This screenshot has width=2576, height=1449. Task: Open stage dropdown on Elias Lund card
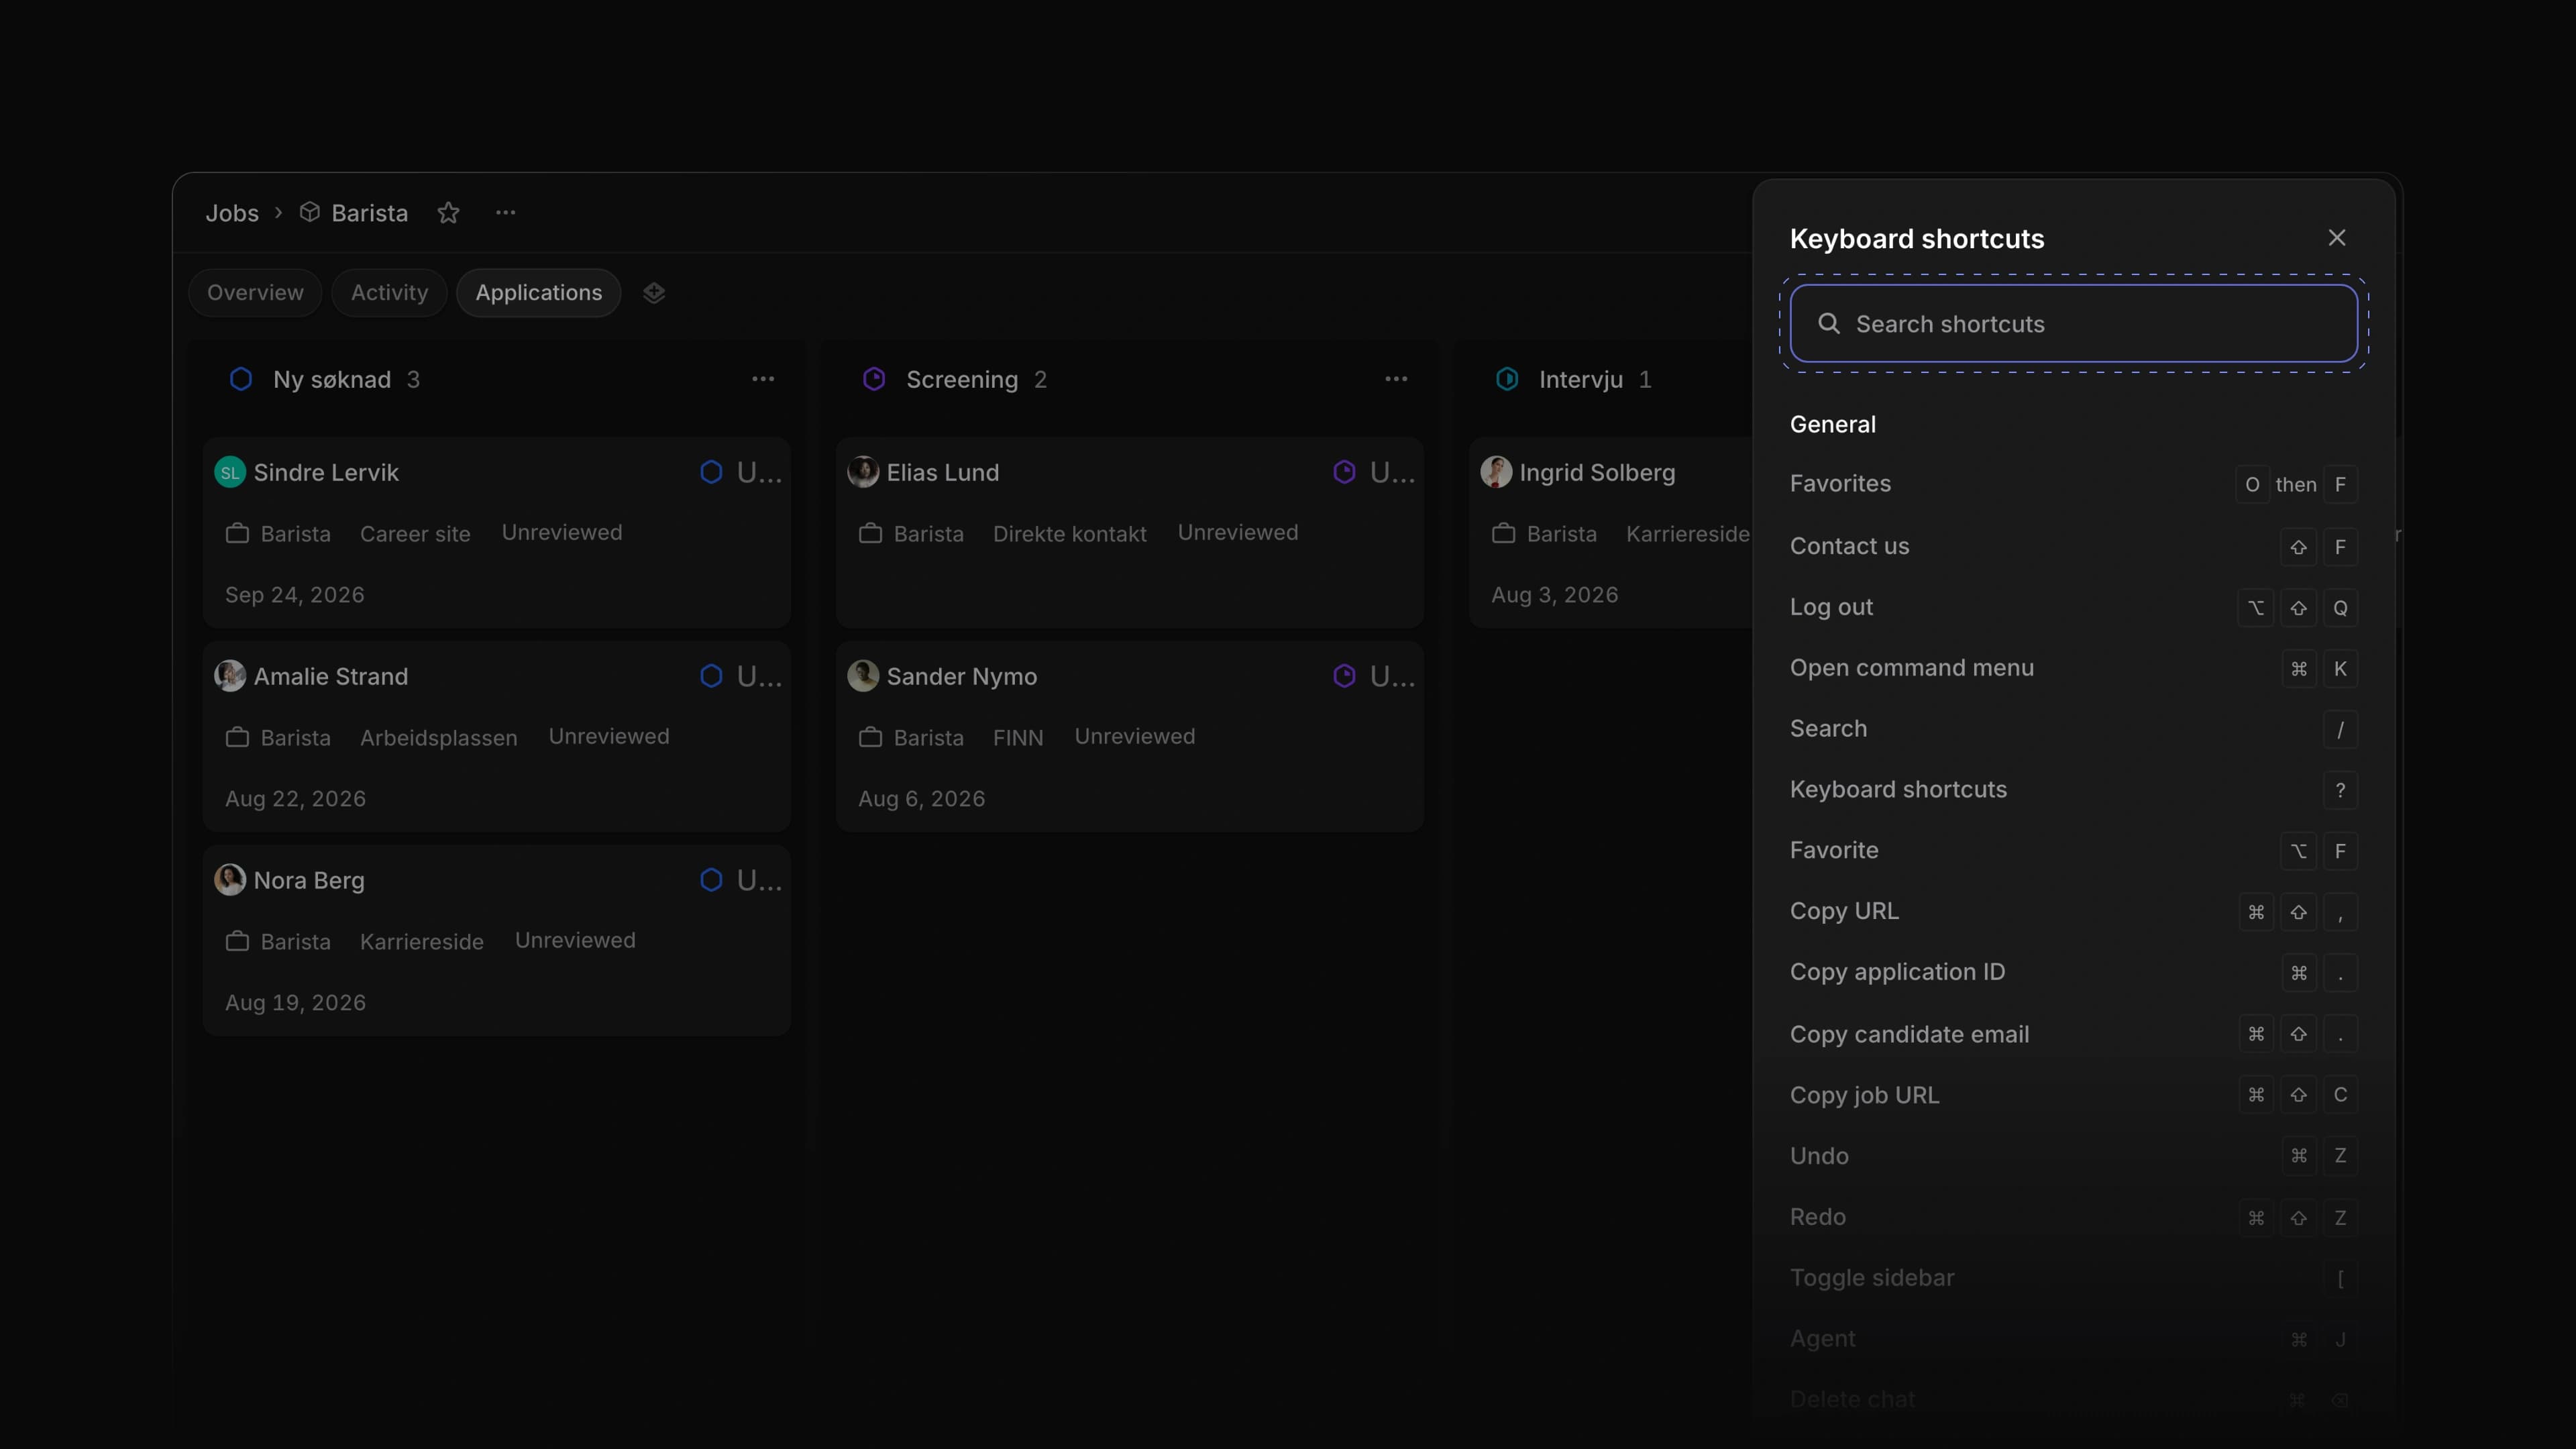pos(1373,472)
